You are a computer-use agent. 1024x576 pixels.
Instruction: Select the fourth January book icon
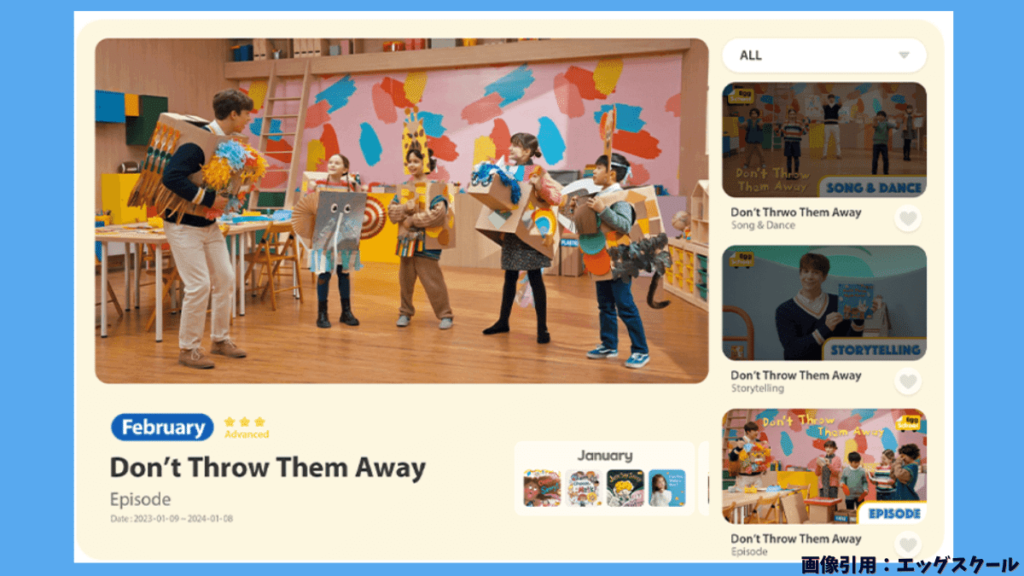coord(667,488)
